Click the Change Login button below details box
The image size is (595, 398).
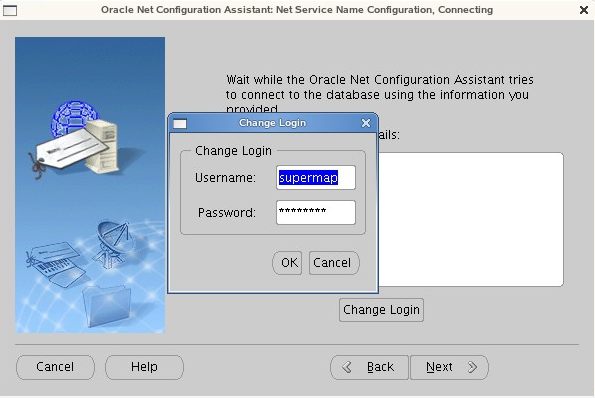click(x=381, y=310)
